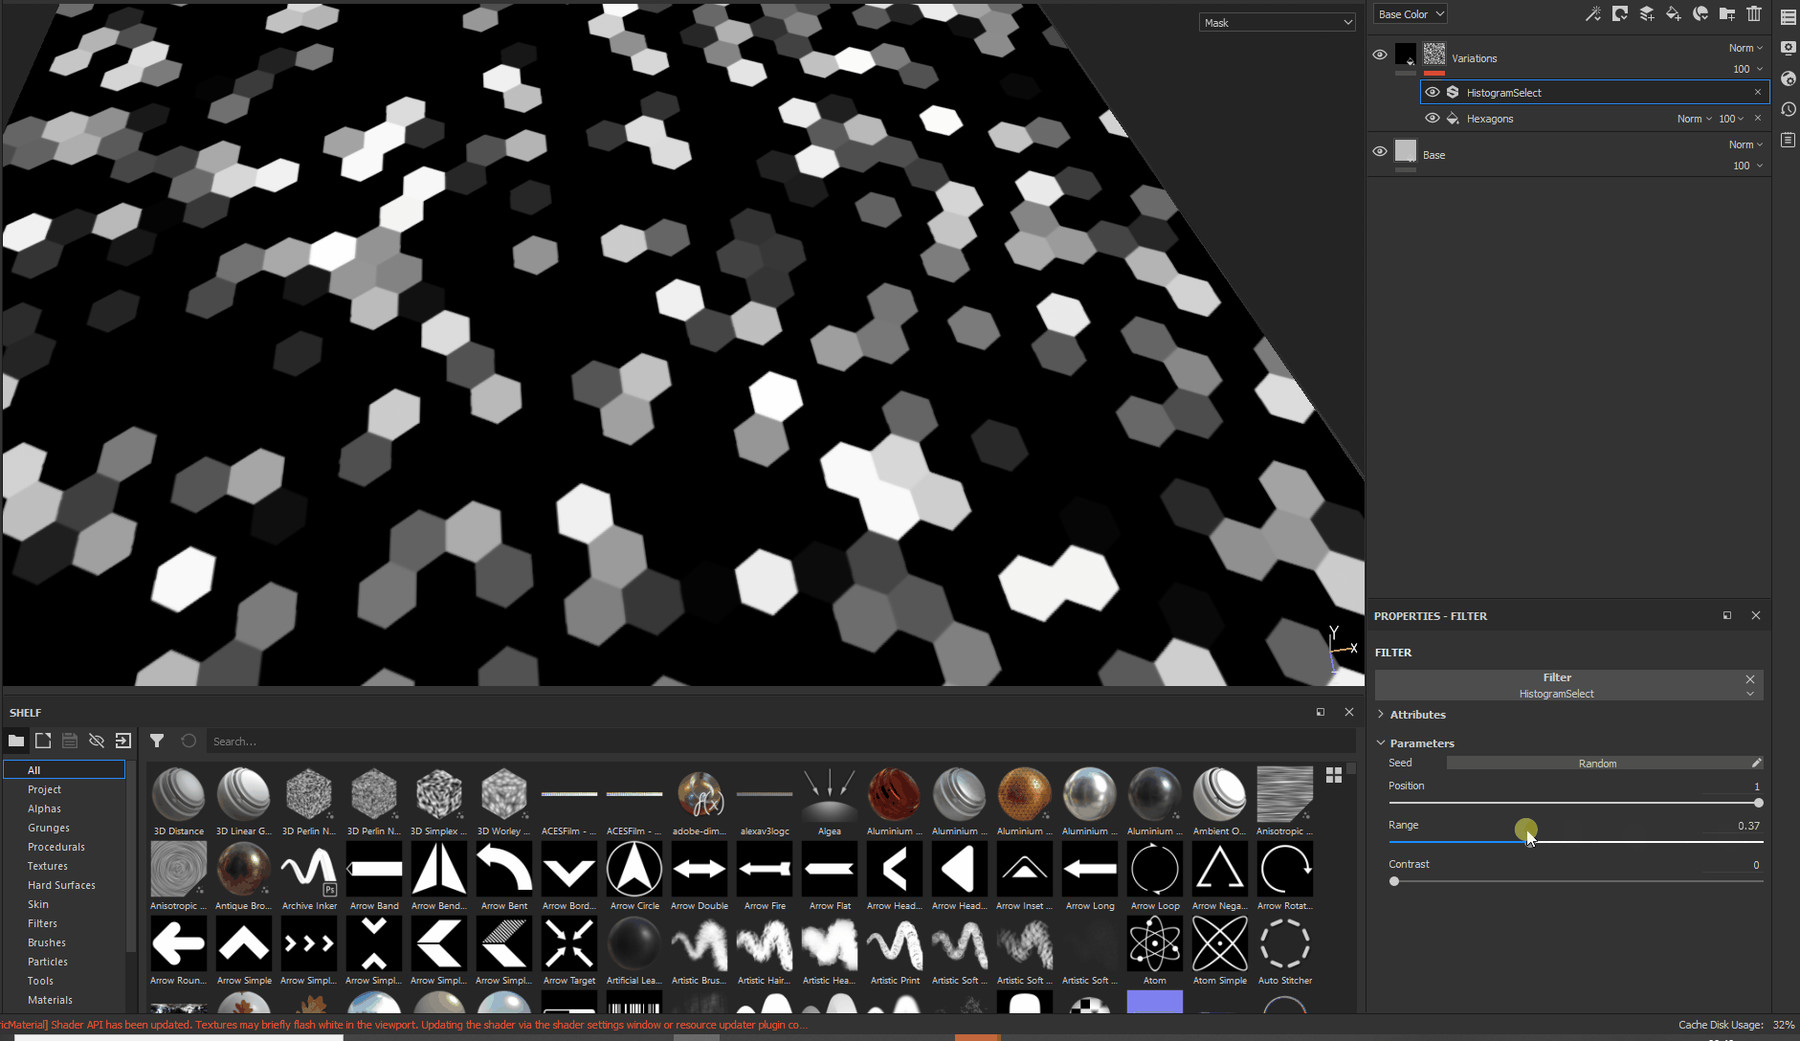Change blend mode of Variations layer
The width and height of the screenshot is (1800, 1041).
click(1746, 48)
